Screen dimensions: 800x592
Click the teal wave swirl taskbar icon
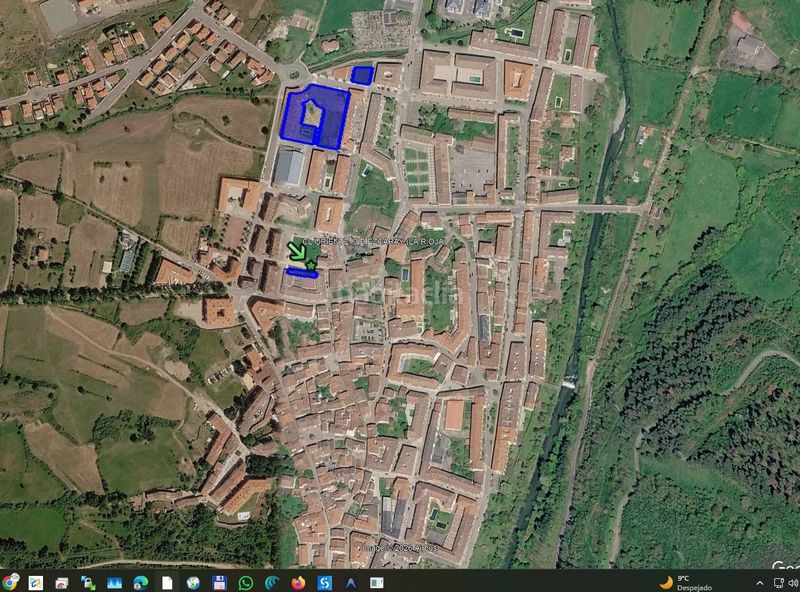point(272,582)
